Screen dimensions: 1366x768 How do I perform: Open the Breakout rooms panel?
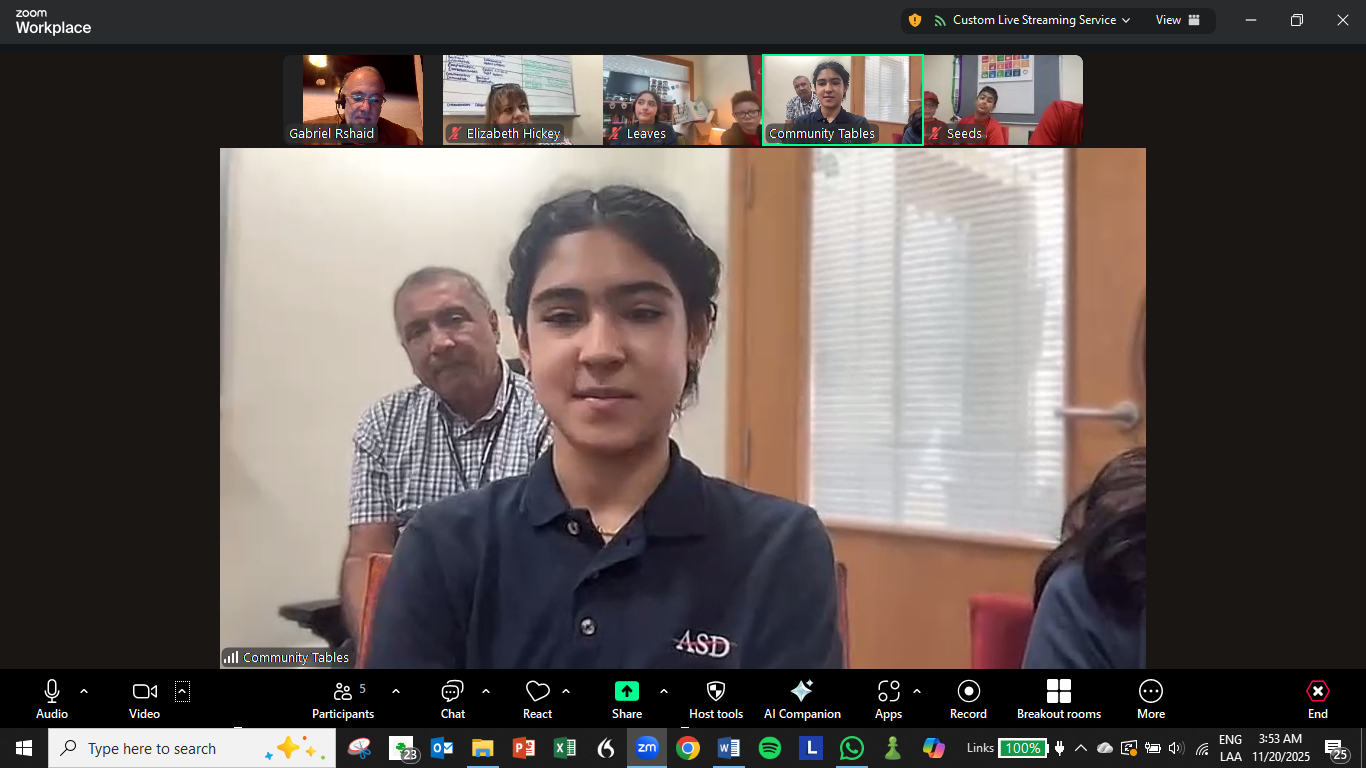coord(1058,699)
